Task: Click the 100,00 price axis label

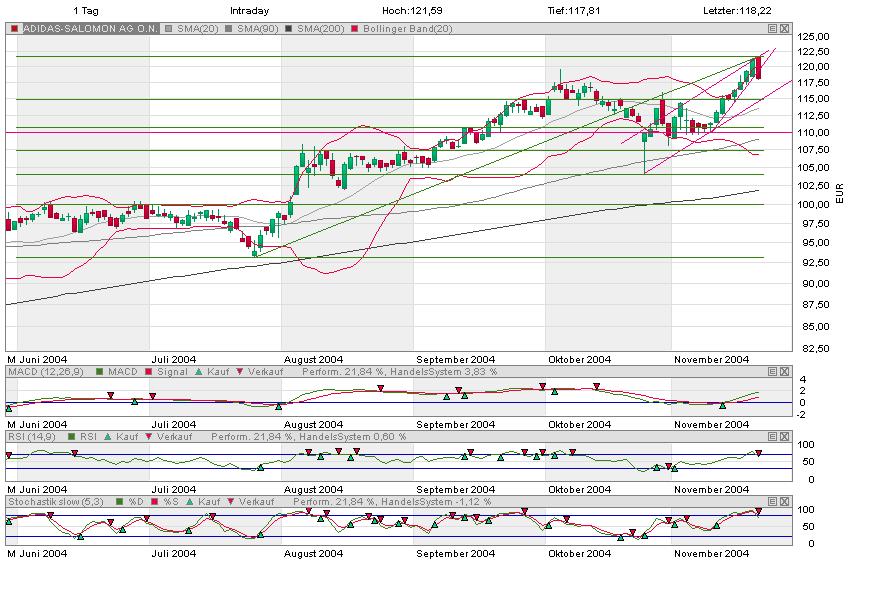Action: [813, 205]
